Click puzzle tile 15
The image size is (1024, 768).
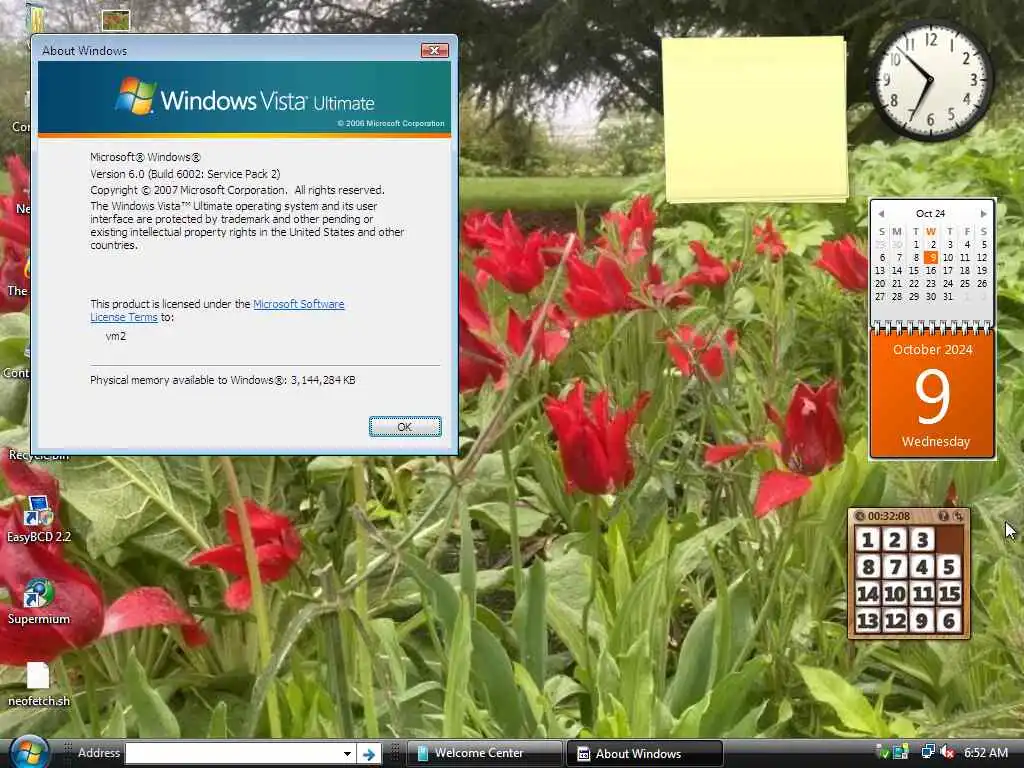(x=950, y=594)
